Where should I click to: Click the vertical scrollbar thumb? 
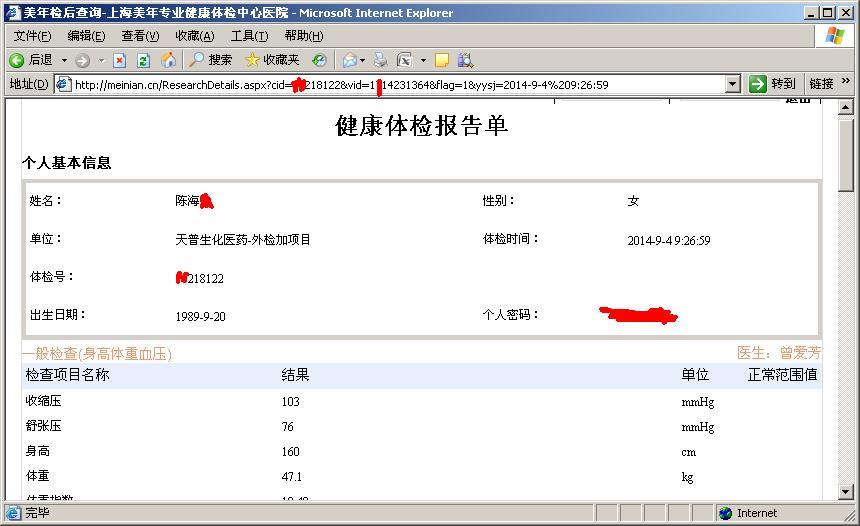pyautogui.click(x=846, y=155)
